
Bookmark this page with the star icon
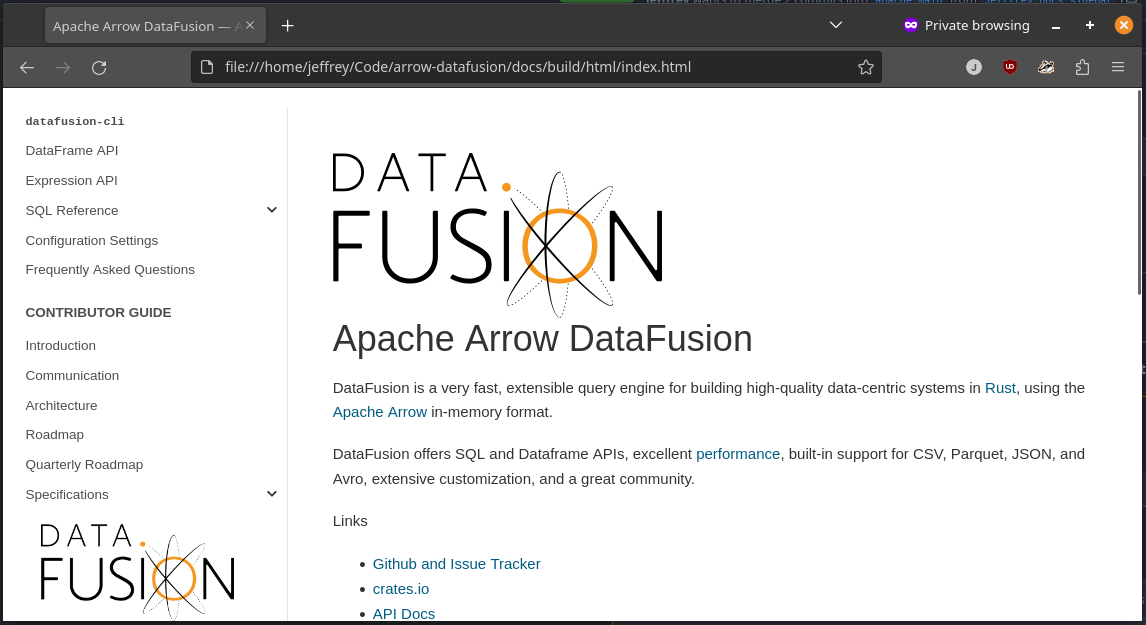click(866, 67)
